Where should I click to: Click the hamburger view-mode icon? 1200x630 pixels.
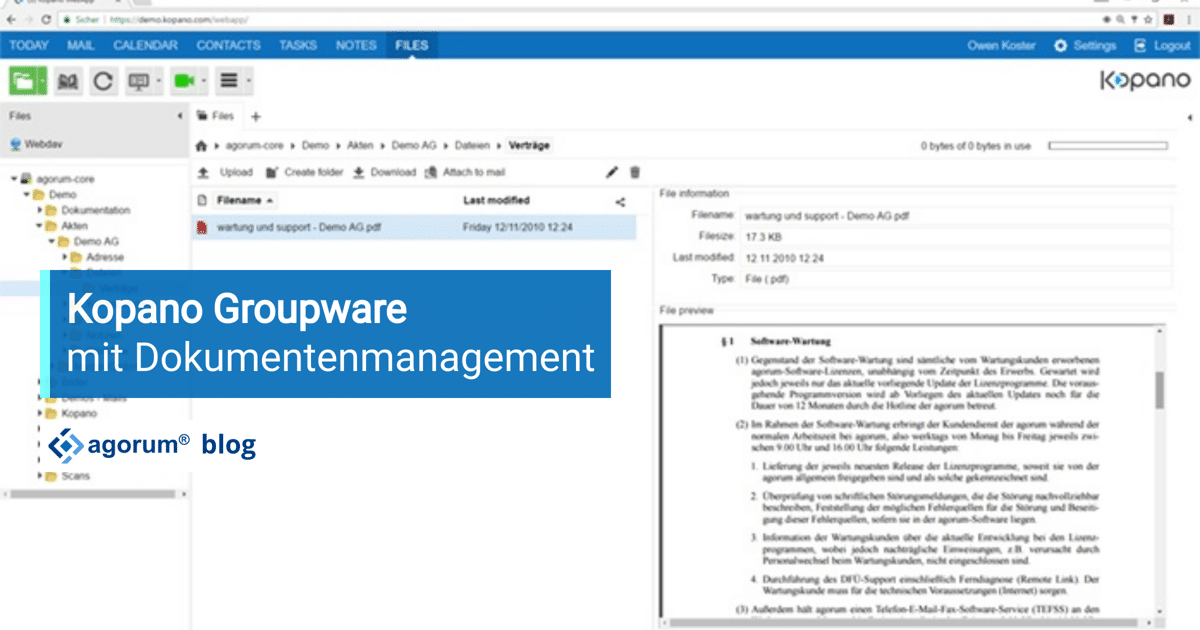point(228,81)
